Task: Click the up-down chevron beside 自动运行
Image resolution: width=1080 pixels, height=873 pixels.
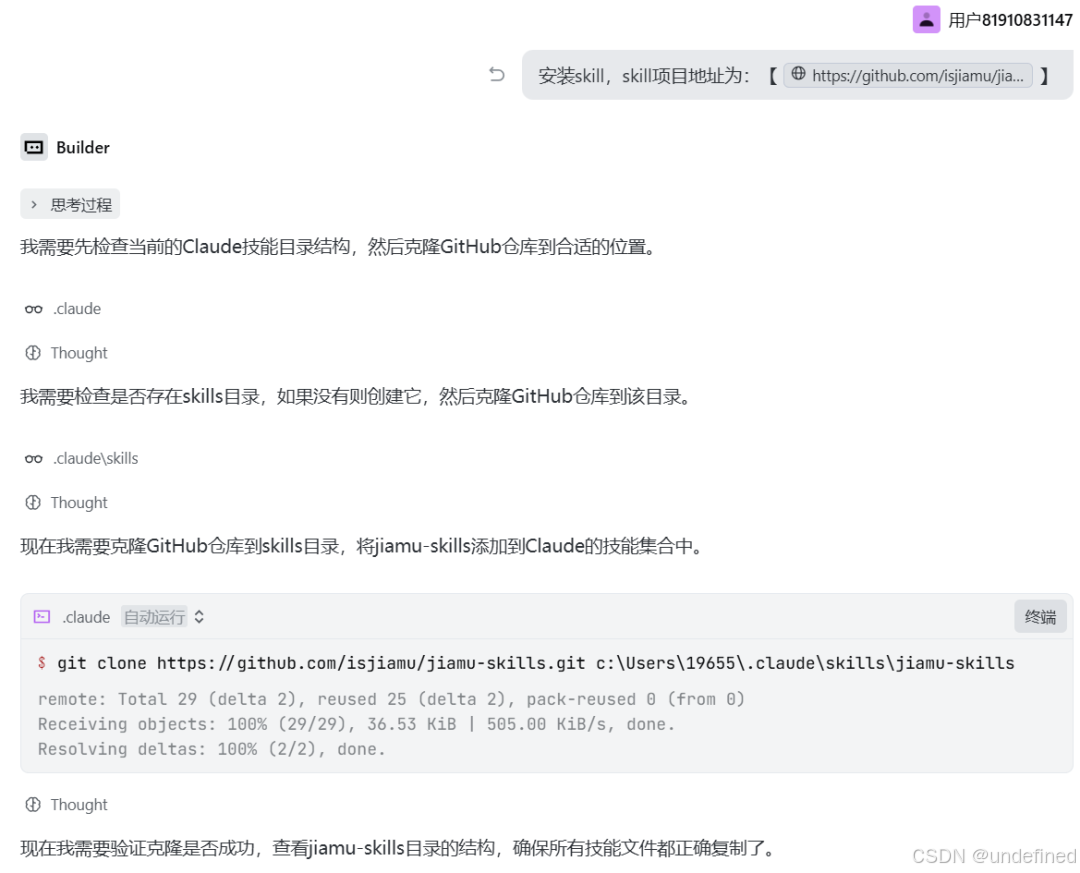Action: (199, 617)
